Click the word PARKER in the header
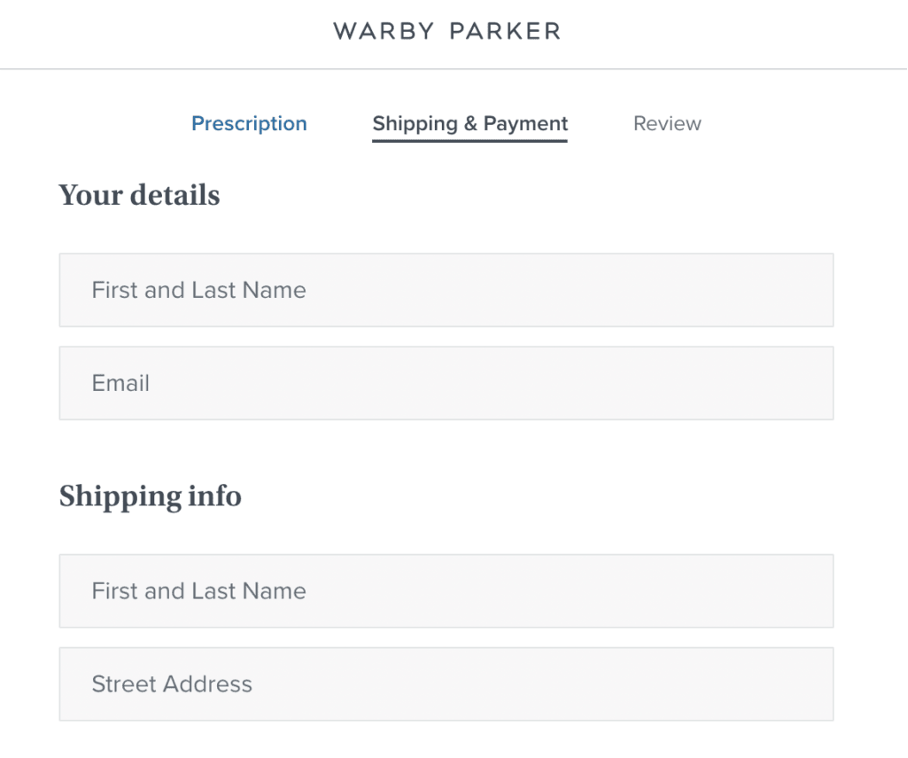This screenshot has width=908, height=758. (505, 31)
